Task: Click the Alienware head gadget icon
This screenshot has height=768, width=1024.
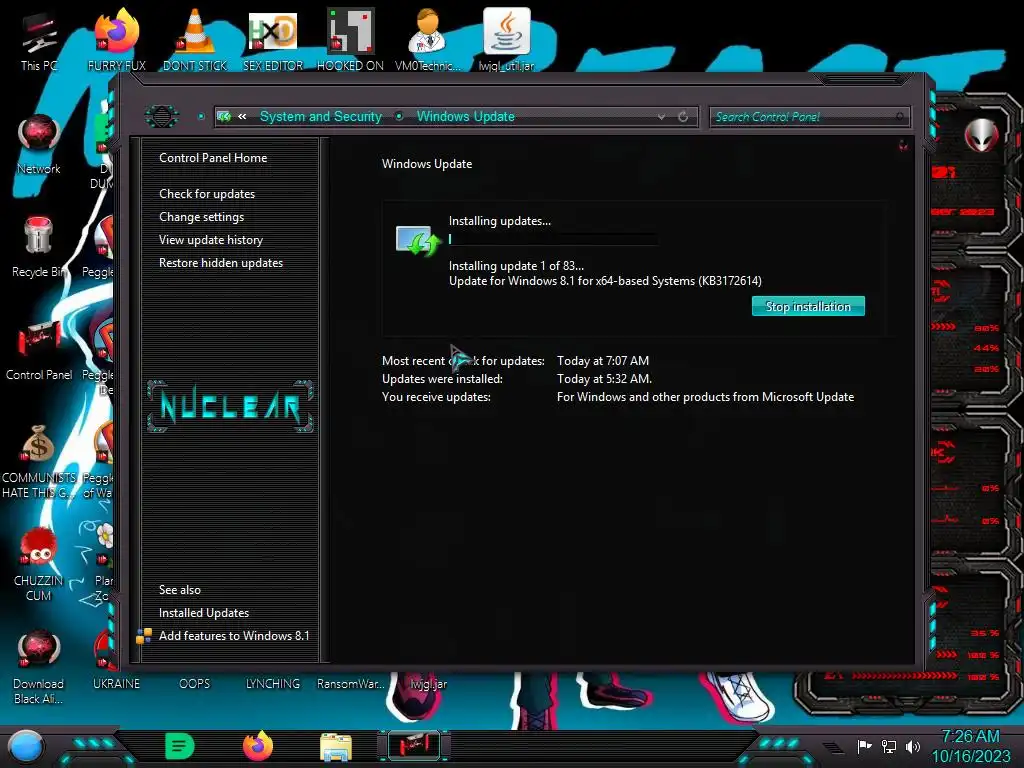Action: [x=981, y=135]
